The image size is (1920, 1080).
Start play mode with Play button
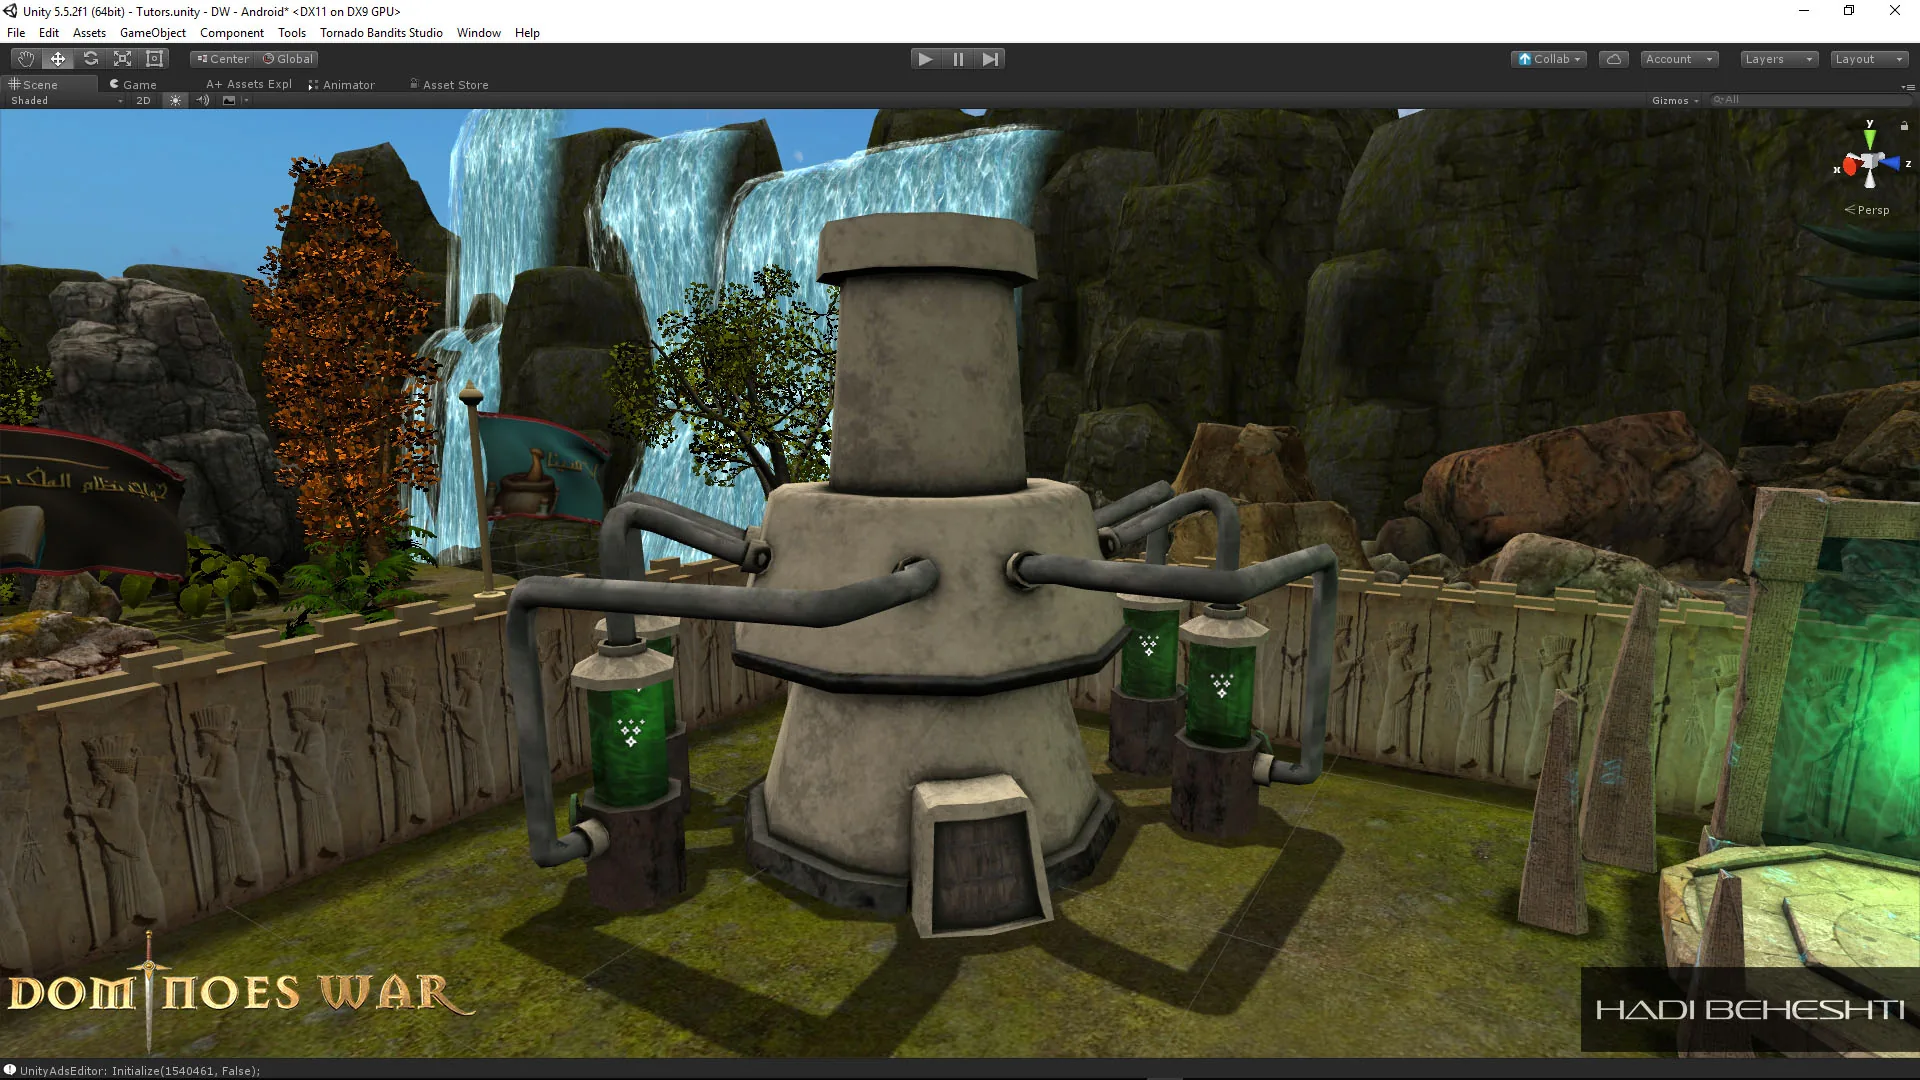[925, 59]
